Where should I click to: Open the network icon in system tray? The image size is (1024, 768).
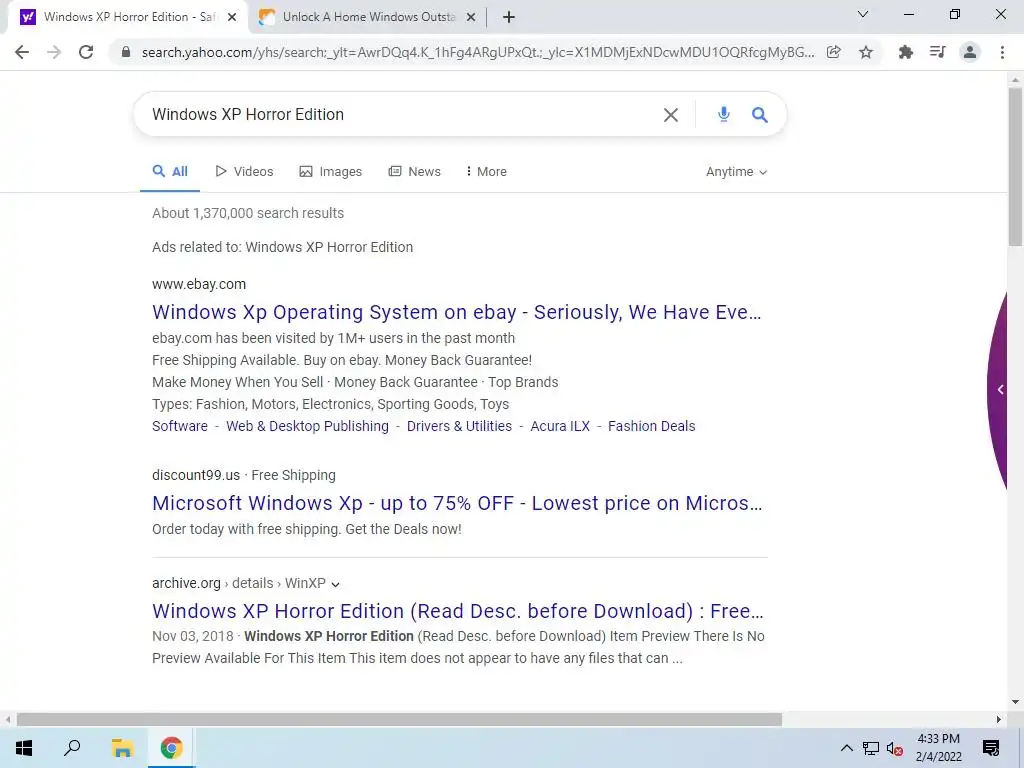pos(871,748)
